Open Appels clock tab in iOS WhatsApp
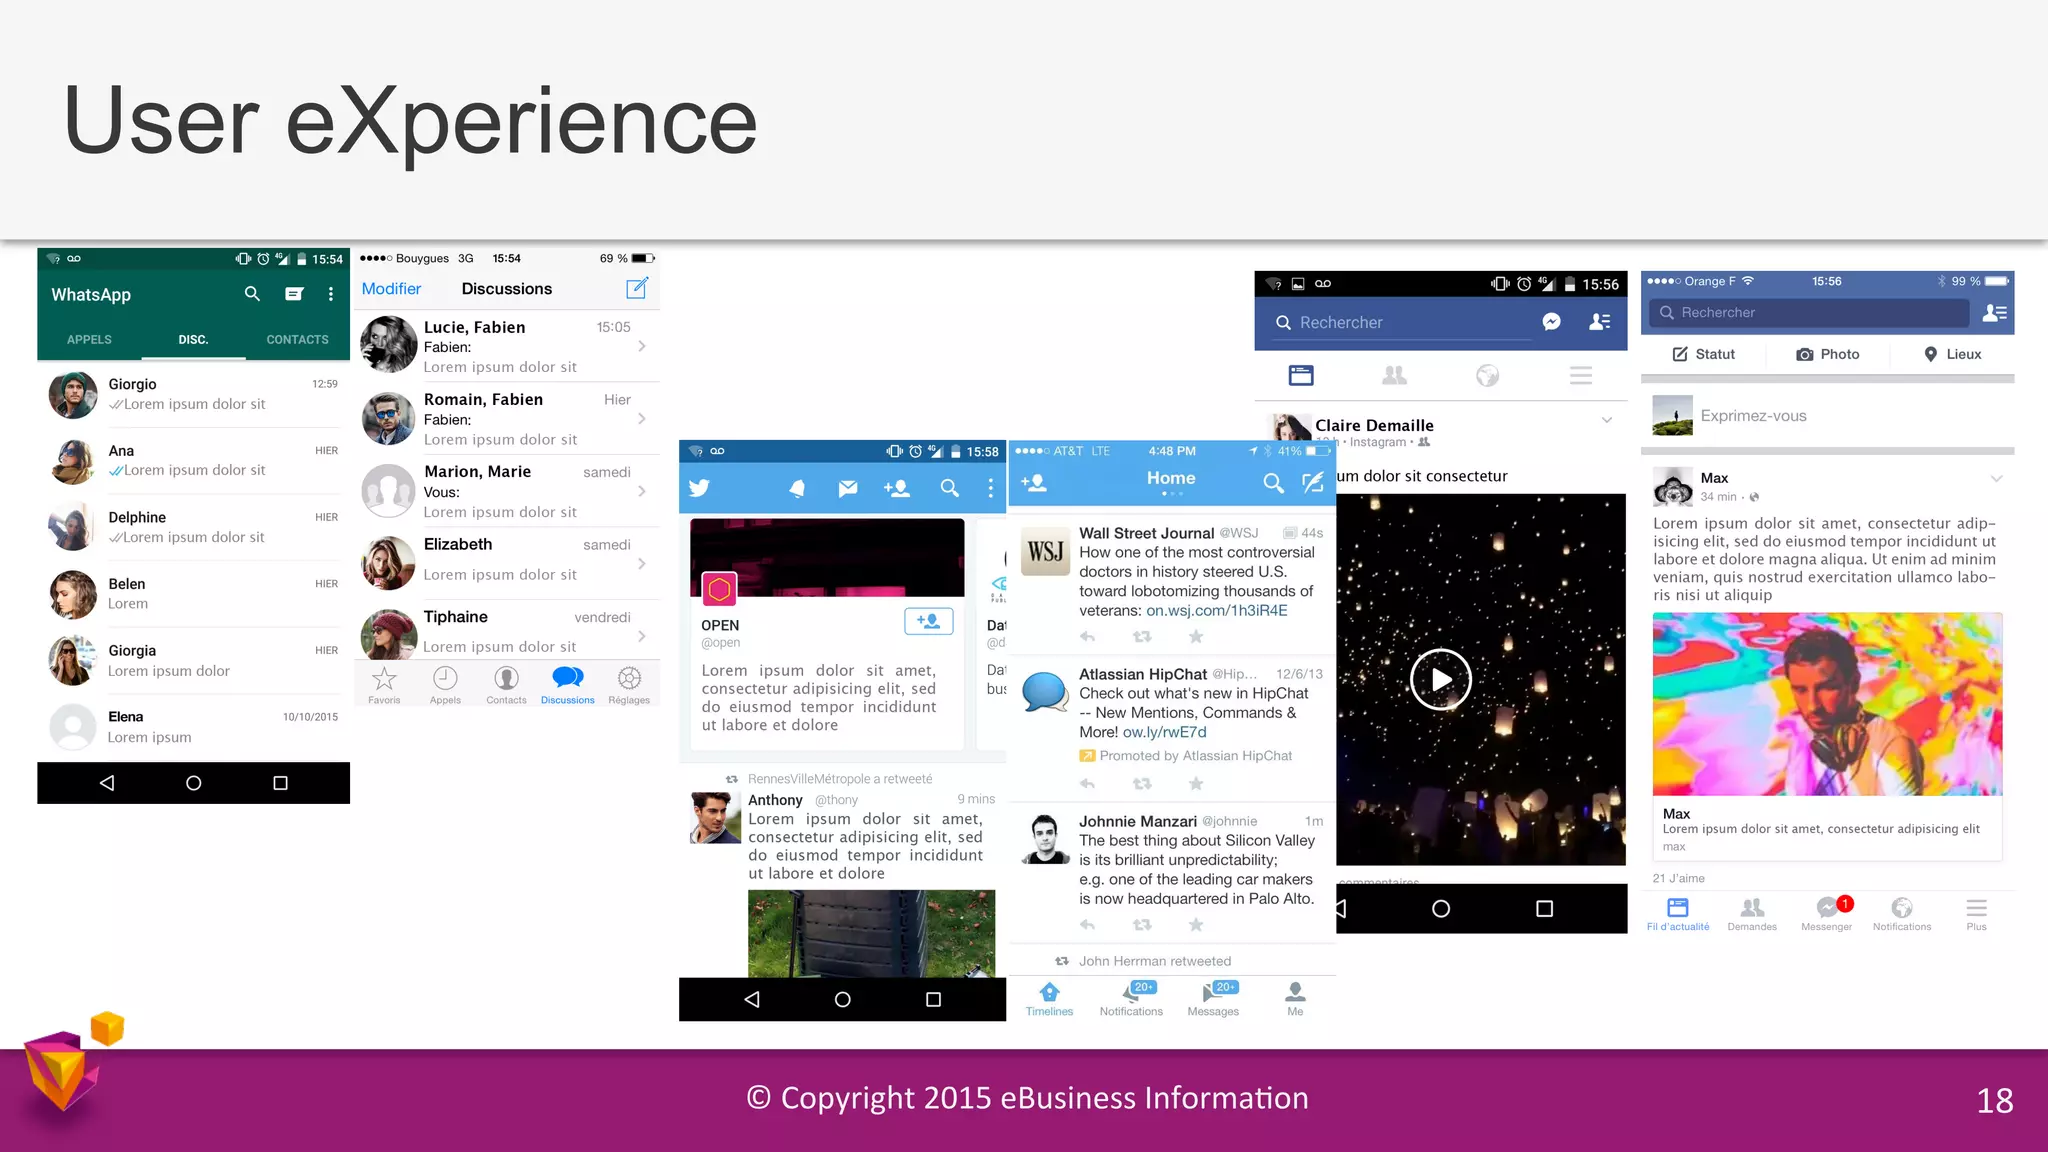The height and width of the screenshot is (1152, 2048). pyautogui.click(x=445, y=685)
